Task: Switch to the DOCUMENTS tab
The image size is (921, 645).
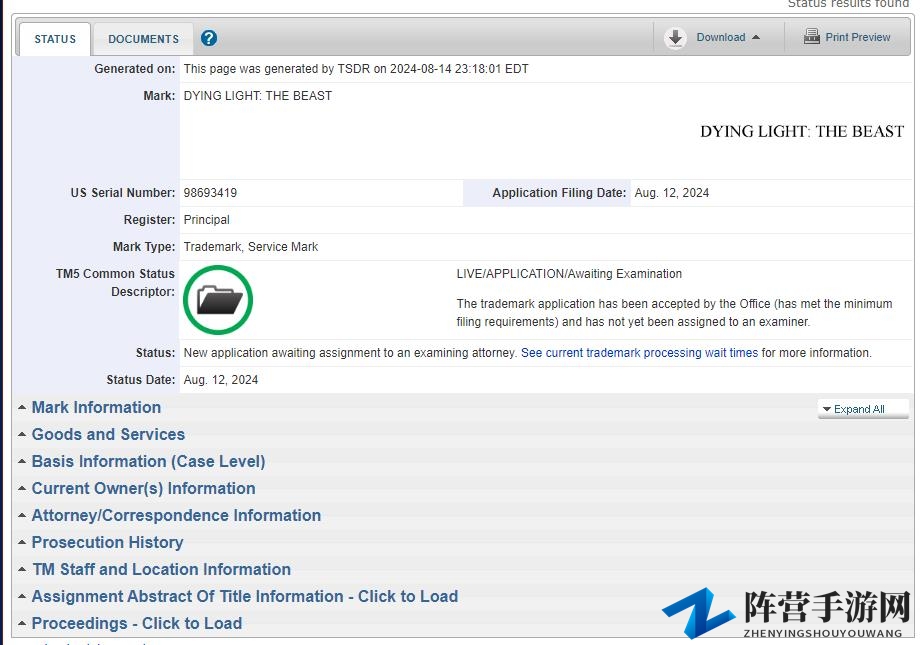Action: pyautogui.click(x=143, y=39)
